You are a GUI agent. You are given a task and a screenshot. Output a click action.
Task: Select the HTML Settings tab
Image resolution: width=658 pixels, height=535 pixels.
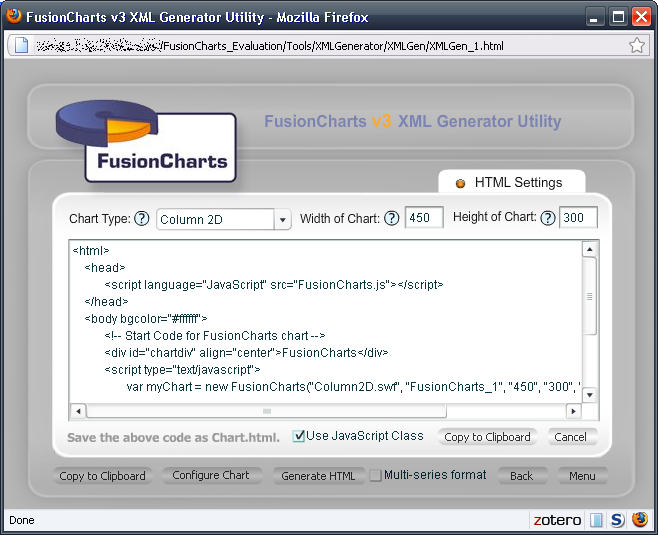click(510, 183)
